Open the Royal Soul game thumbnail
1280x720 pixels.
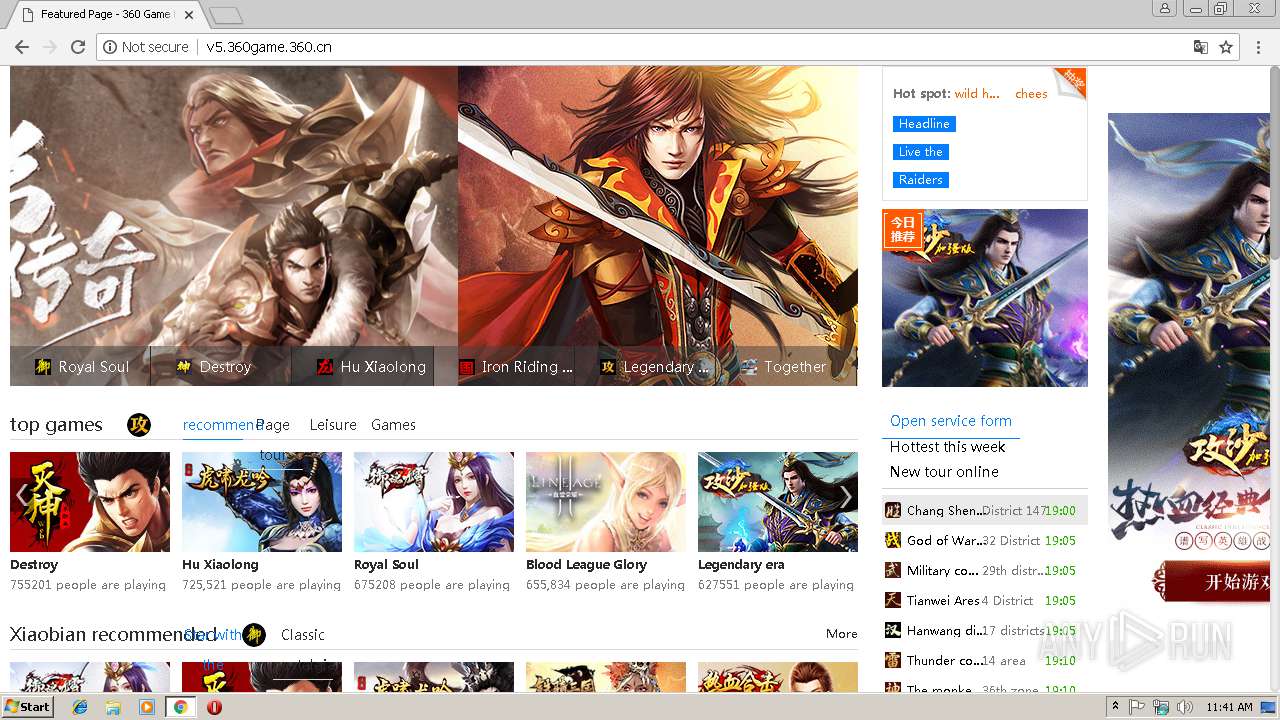[434, 502]
